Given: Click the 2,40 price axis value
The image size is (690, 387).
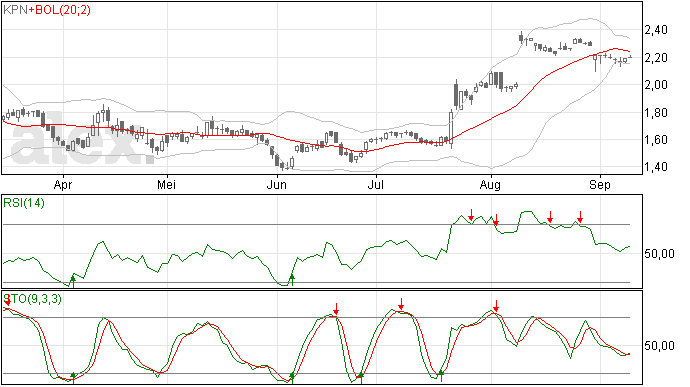Looking at the screenshot, I should pyautogui.click(x=656, y=30).
